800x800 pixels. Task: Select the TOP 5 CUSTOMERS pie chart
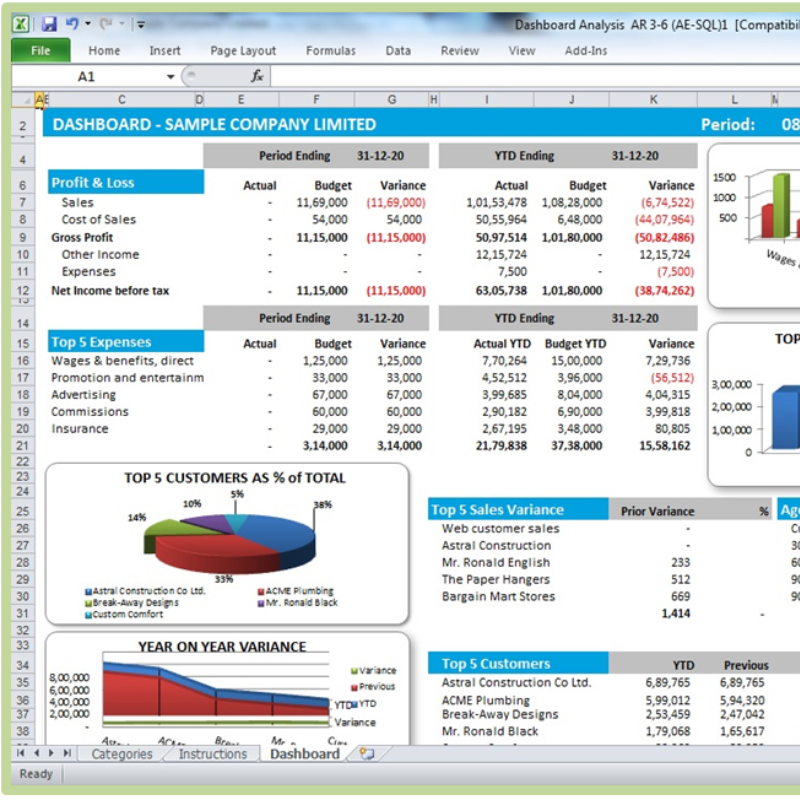pyautogui.click(x=227, y=540)
